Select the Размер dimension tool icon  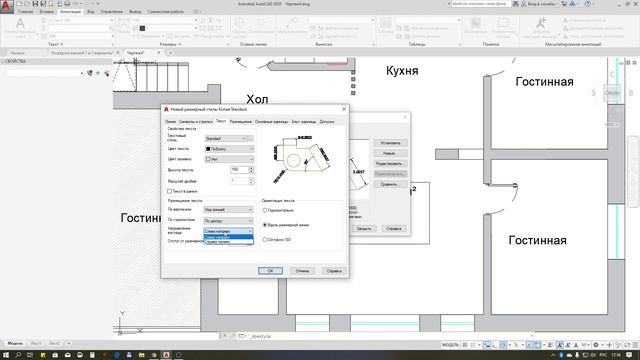tap(123, 24)
